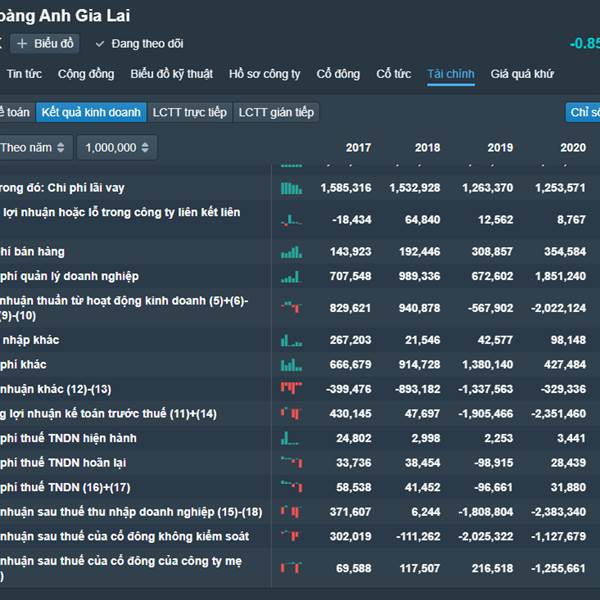Screen dimensions: 600x600
Task: Click value 1,585,316 in 2017 column
Action: [x=346, y=188]
